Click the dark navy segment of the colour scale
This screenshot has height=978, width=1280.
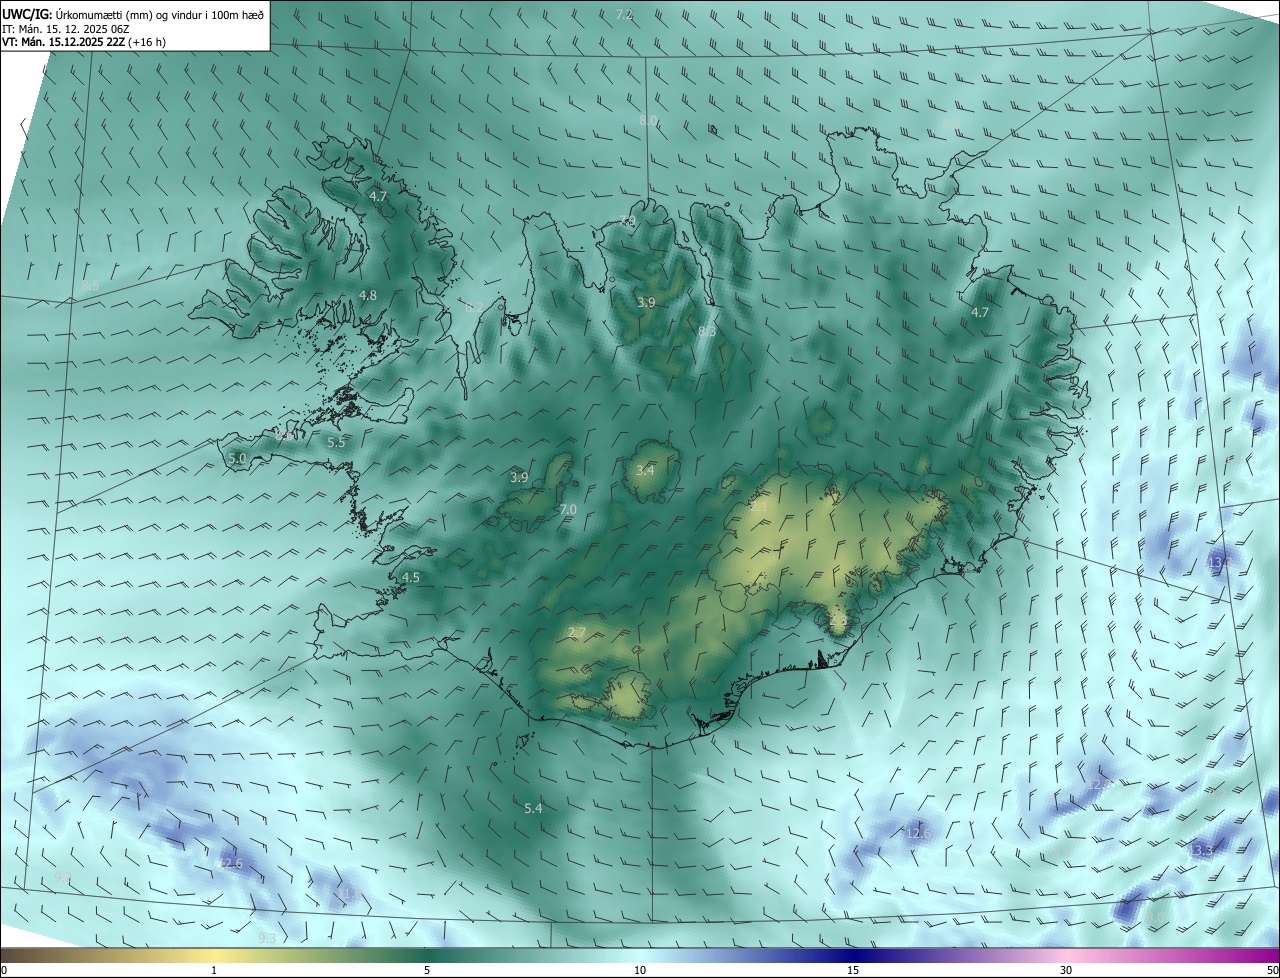853,955
